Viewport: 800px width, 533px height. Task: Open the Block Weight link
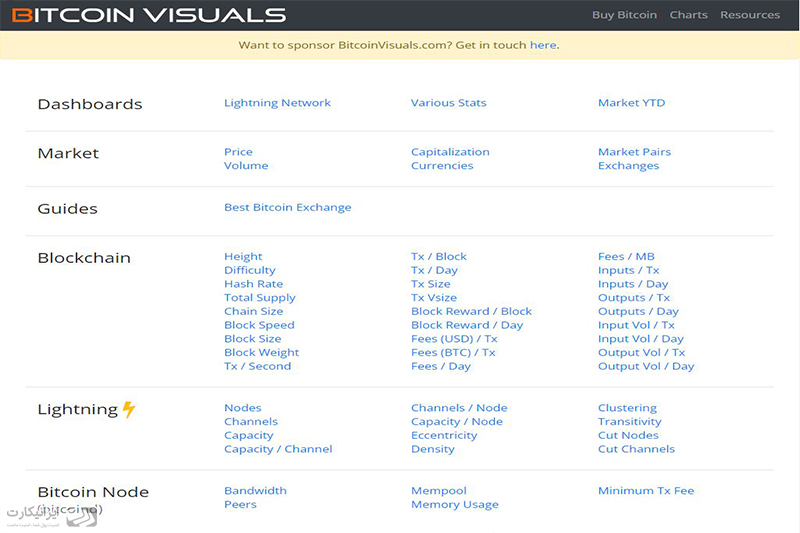click(x=261, y=353)
